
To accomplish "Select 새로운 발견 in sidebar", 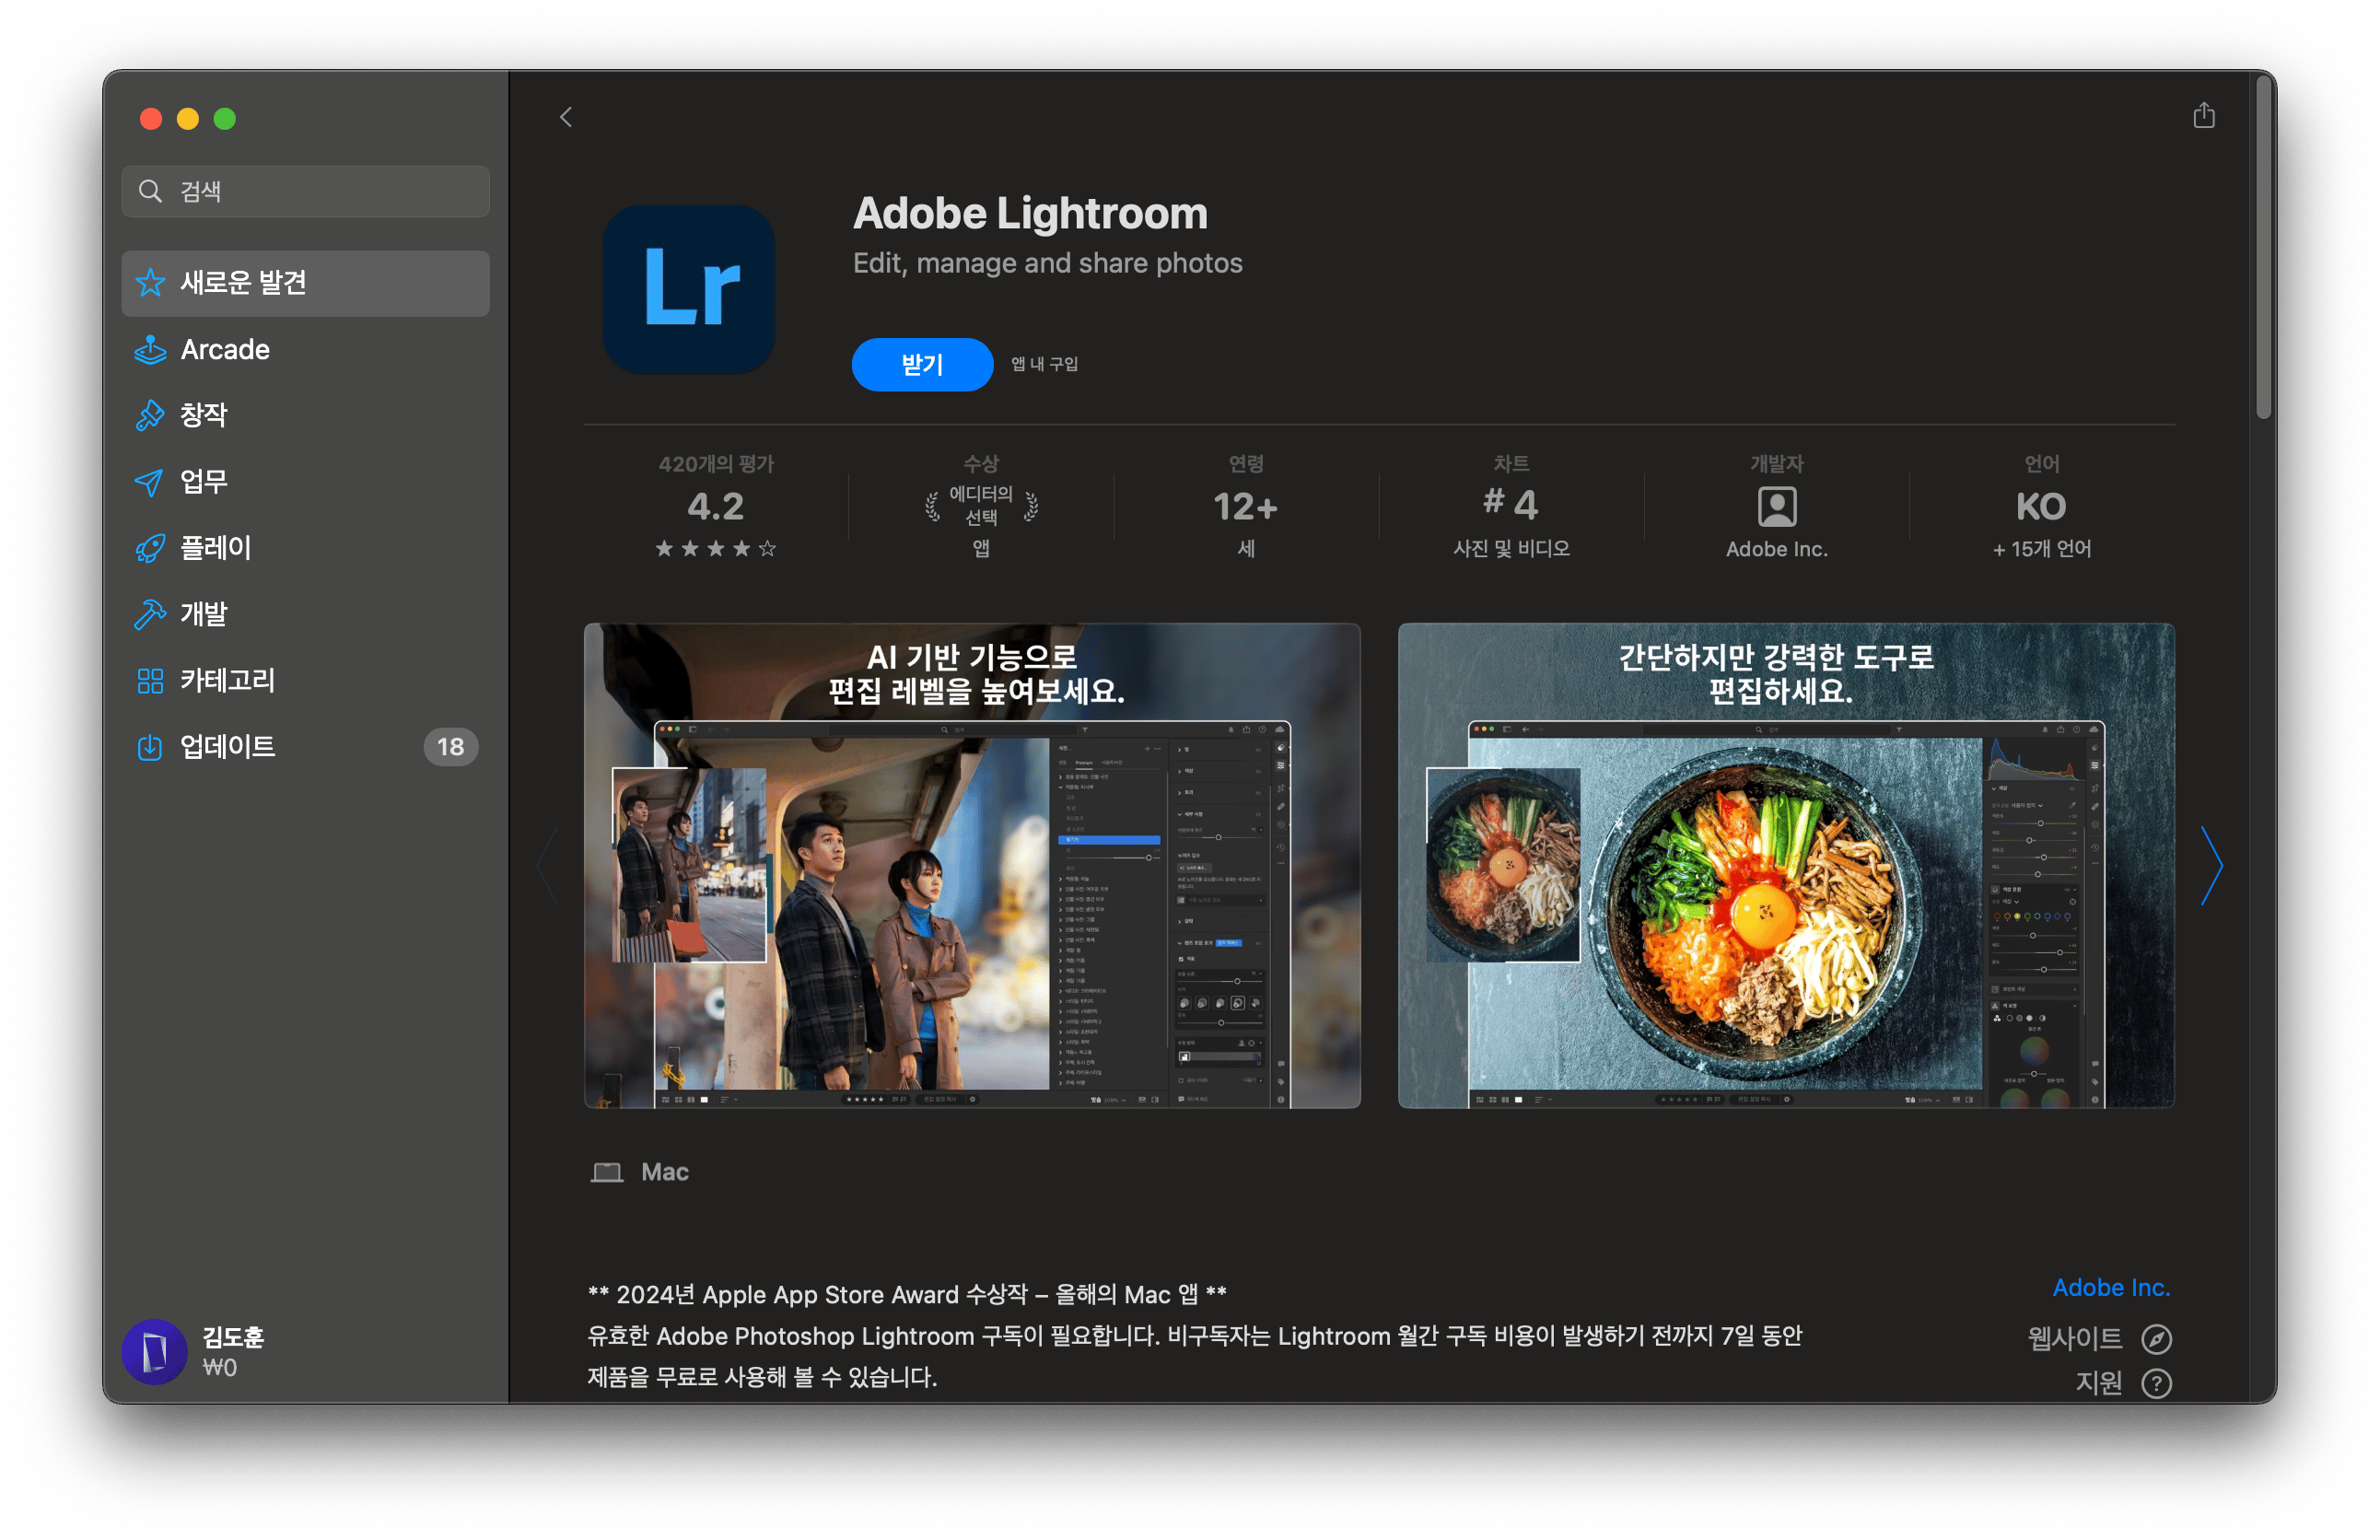I will tap(305, 283).
